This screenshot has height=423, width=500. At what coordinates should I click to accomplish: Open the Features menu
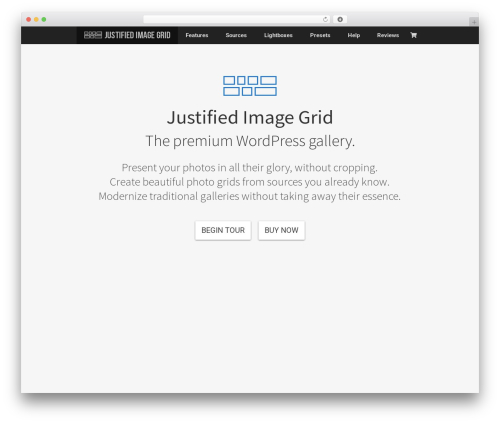tap(197, 35)
